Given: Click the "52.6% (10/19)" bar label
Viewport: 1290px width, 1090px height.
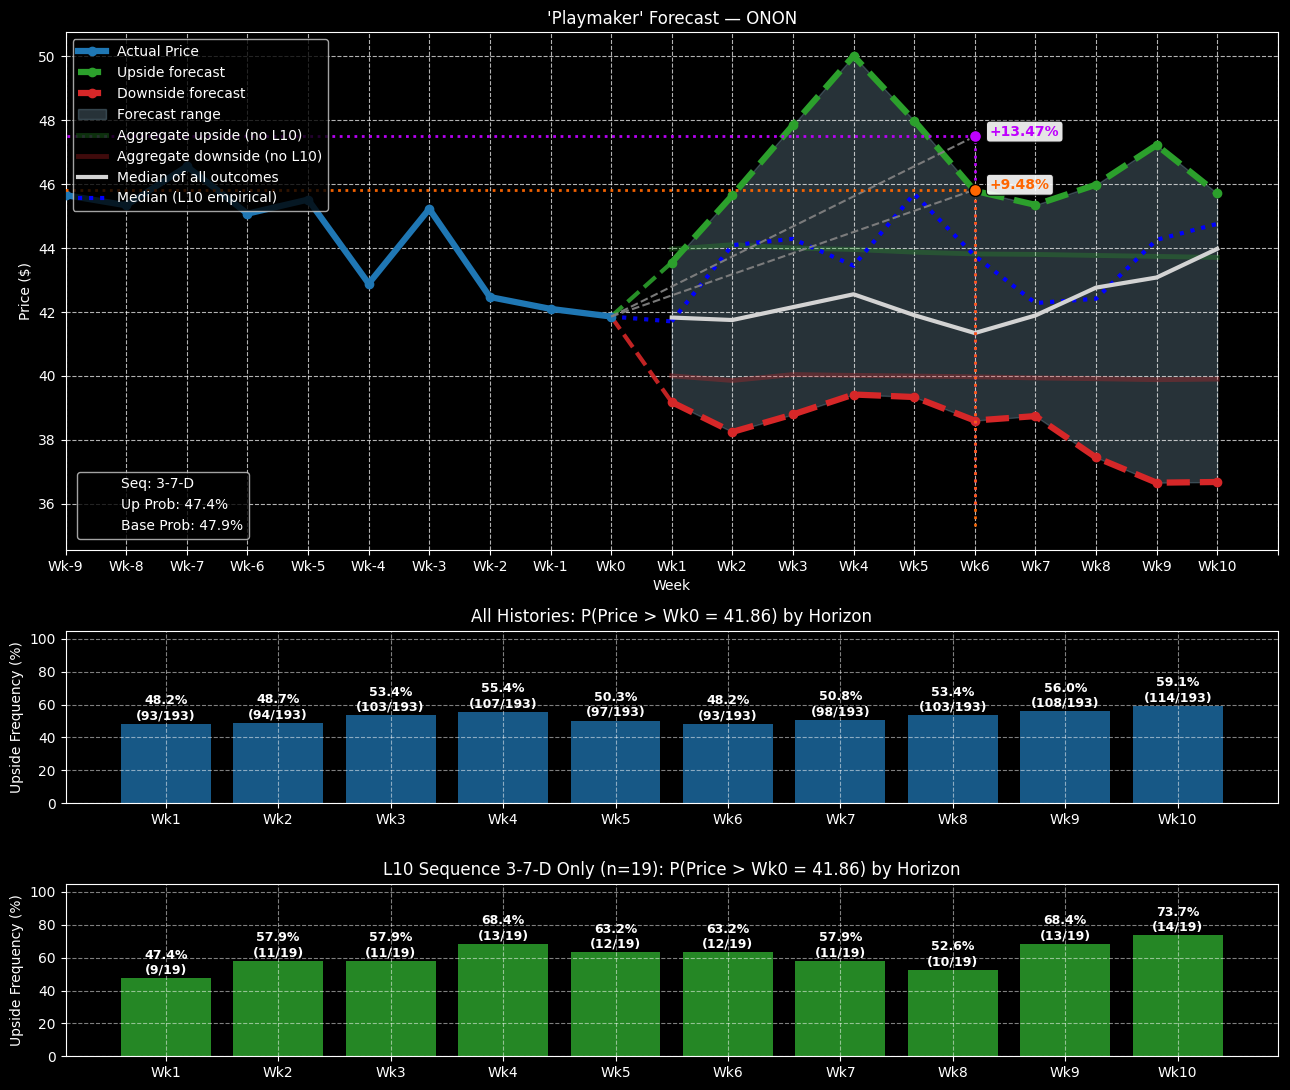Looking at the screenshot, I should pyautogui.click(x=953, y=954).
